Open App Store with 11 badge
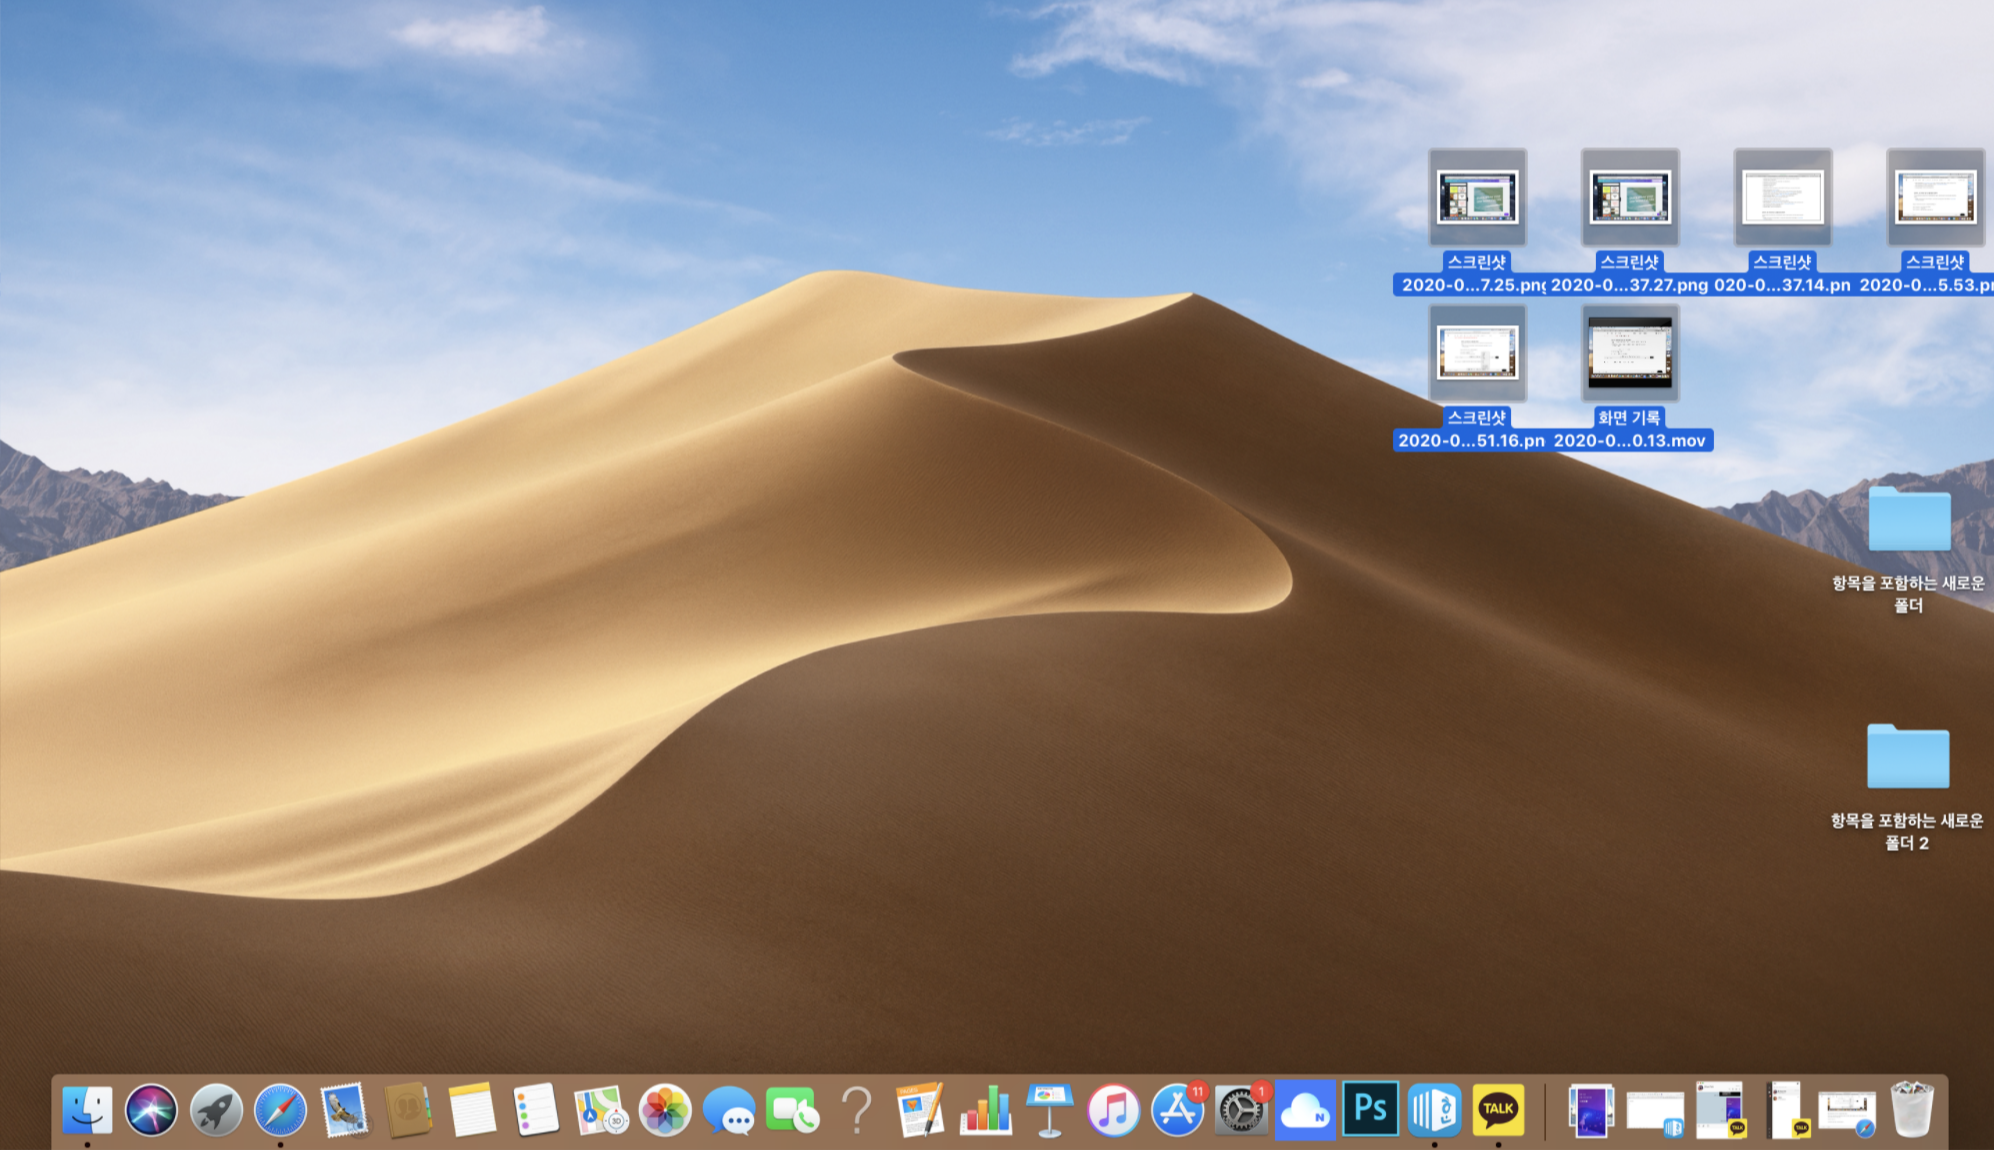 pos(1177,1110)
